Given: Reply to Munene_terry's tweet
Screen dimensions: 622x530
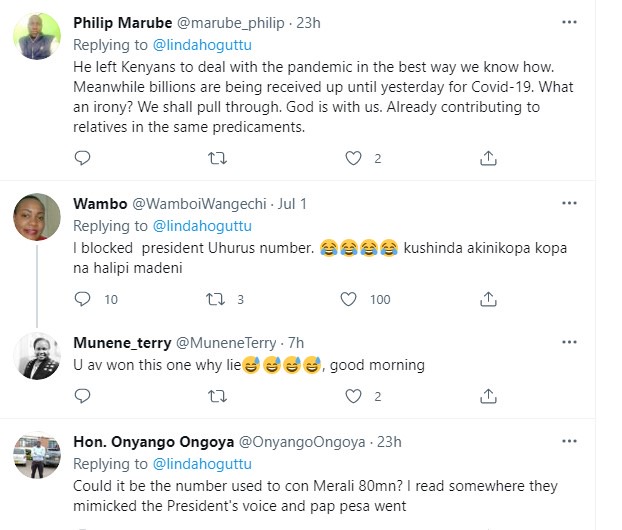Looking at the screenshot, I should [82, 397].
